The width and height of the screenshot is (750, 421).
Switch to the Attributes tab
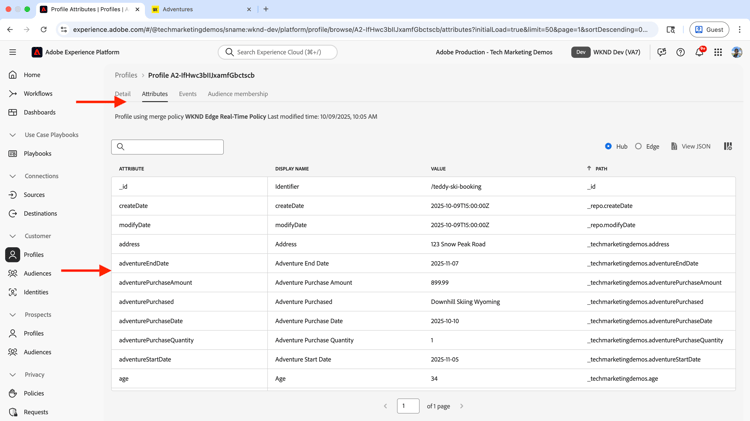(154, 94)
